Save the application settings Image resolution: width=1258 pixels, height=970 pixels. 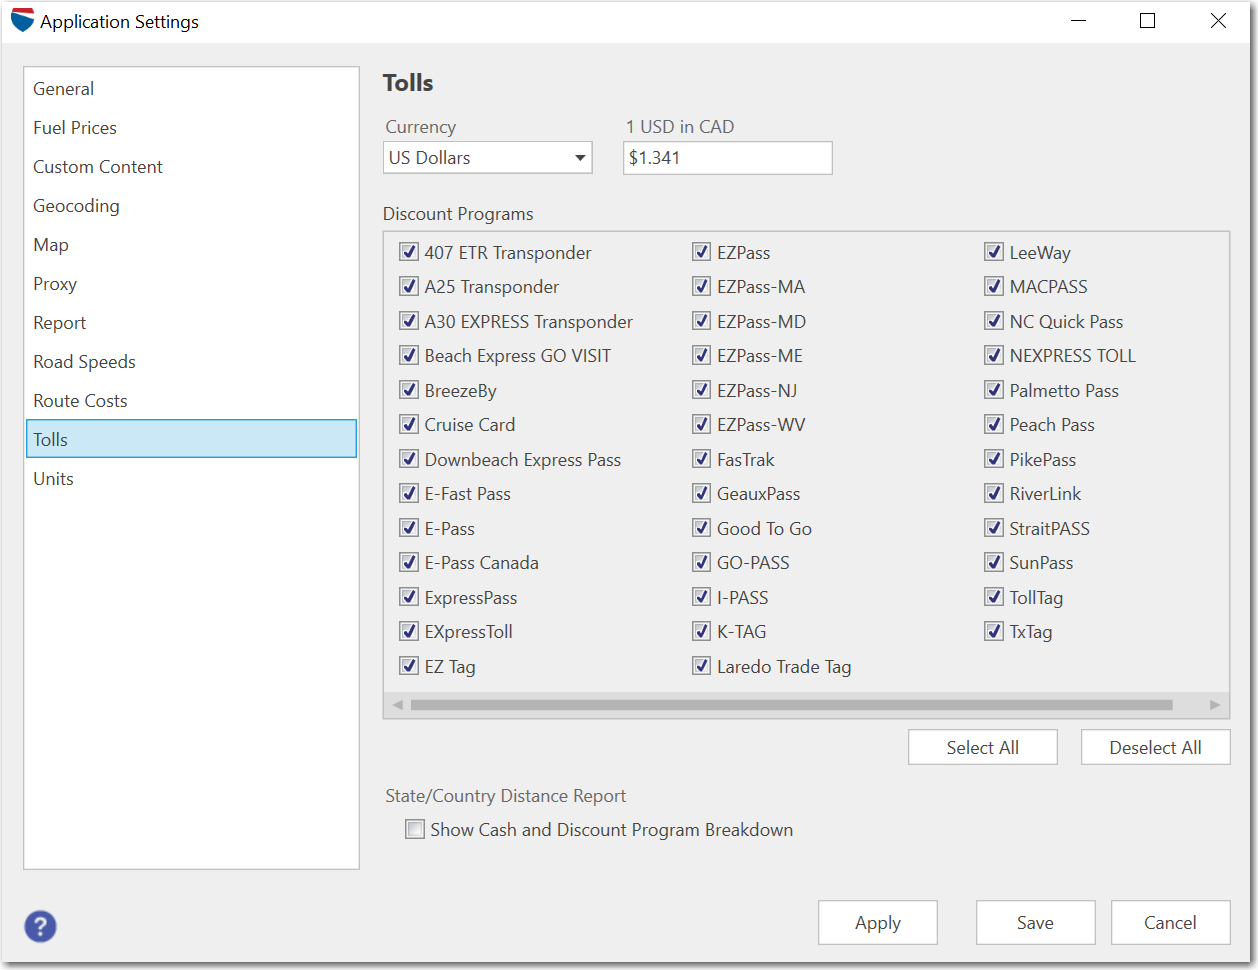click(x=1036, y=923)
